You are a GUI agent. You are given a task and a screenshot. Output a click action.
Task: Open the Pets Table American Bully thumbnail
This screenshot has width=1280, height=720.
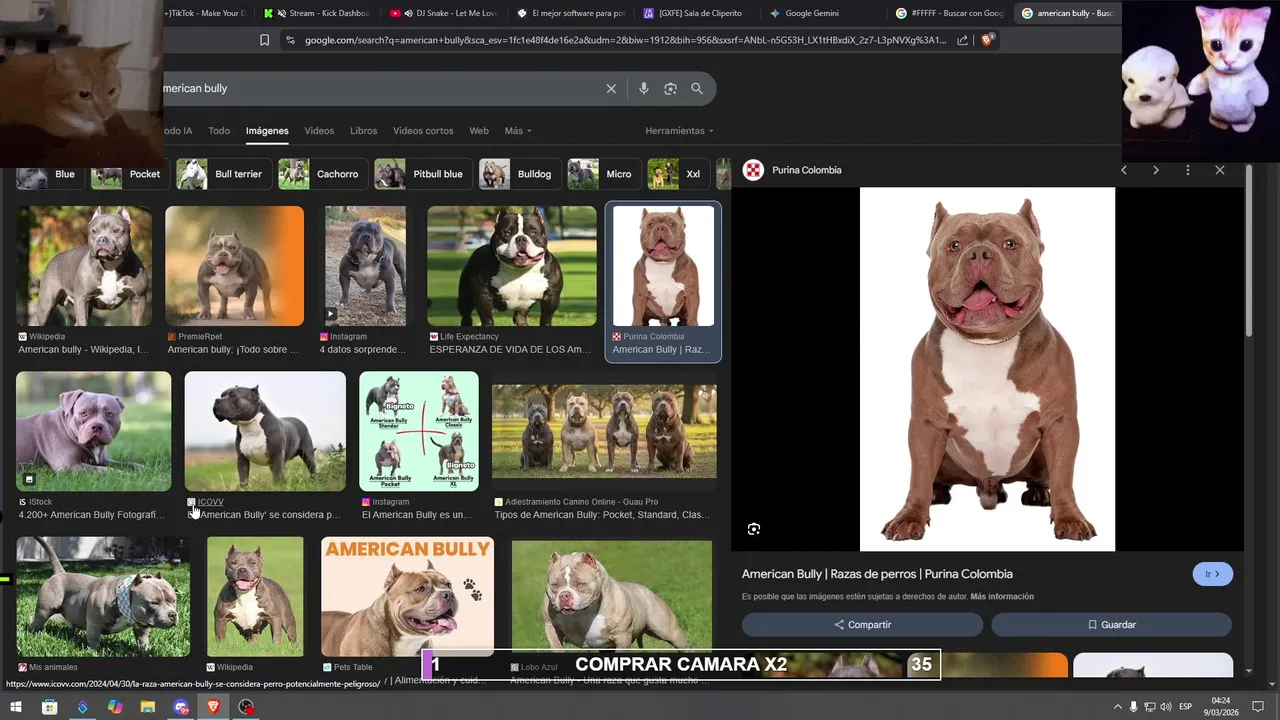click(x=407, y=597)
